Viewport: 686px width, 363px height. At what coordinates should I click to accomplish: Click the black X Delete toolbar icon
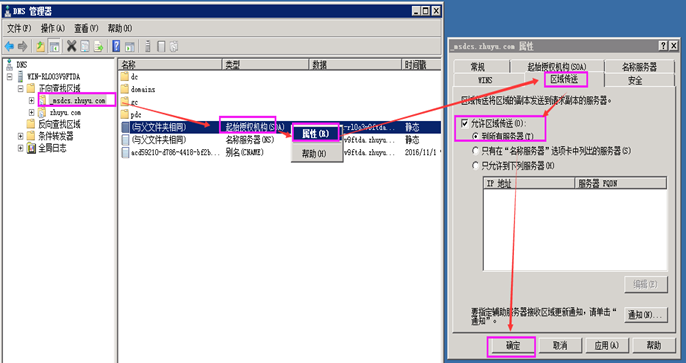pyautogui.click(x=71, y=46)
